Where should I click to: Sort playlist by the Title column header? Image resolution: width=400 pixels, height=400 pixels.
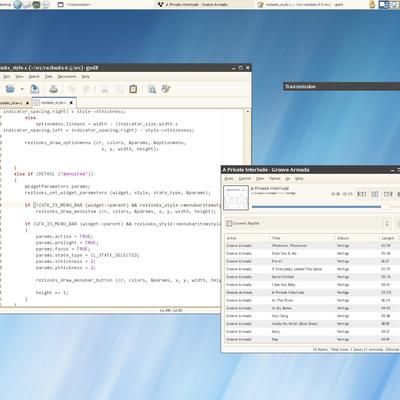[x=302, y=238]
